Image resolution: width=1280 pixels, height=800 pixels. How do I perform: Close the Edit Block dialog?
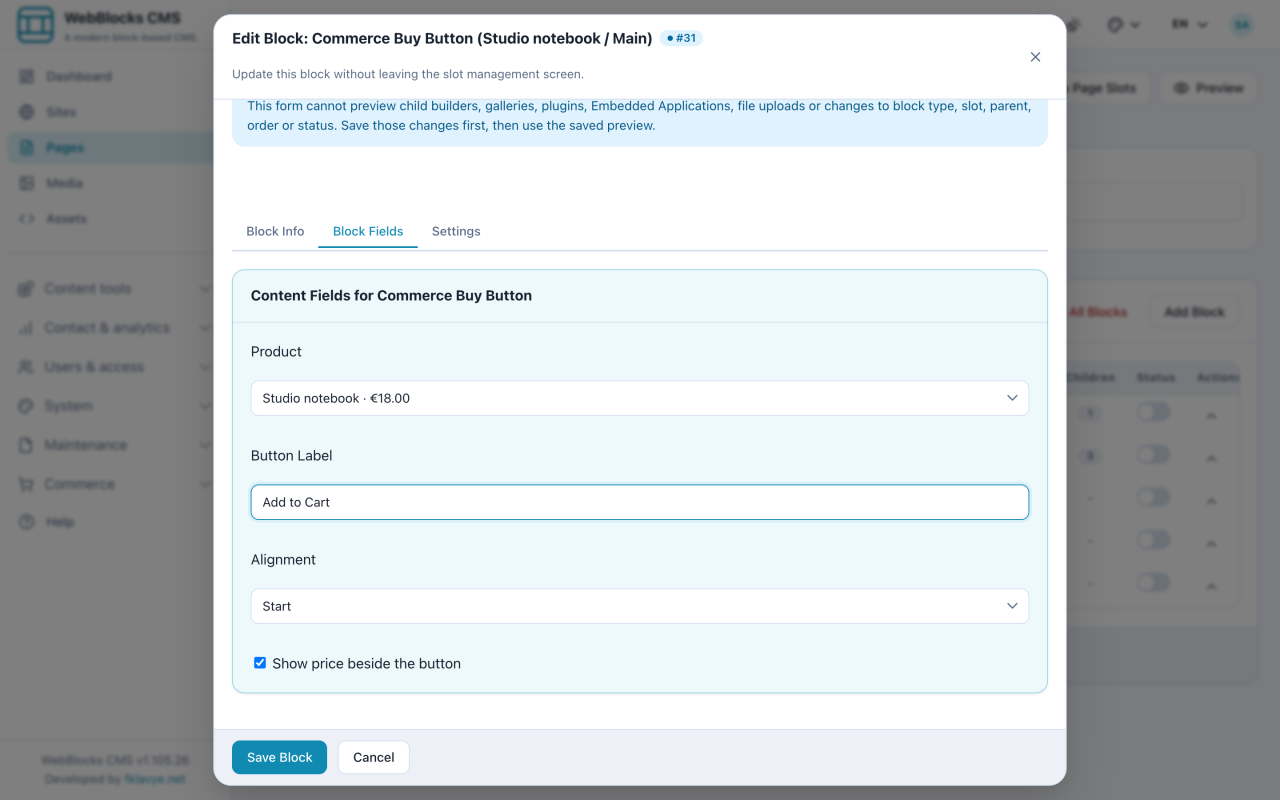(1035, 57)
